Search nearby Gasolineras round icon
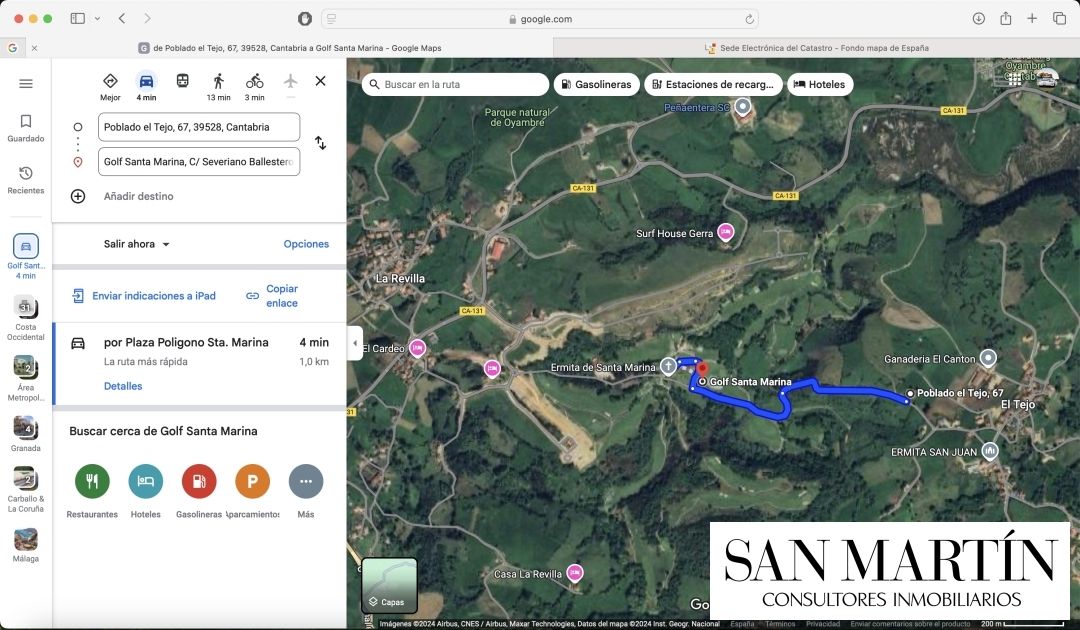The height and width of the screenshot is (630, 1080). click(x=199, y=481)
